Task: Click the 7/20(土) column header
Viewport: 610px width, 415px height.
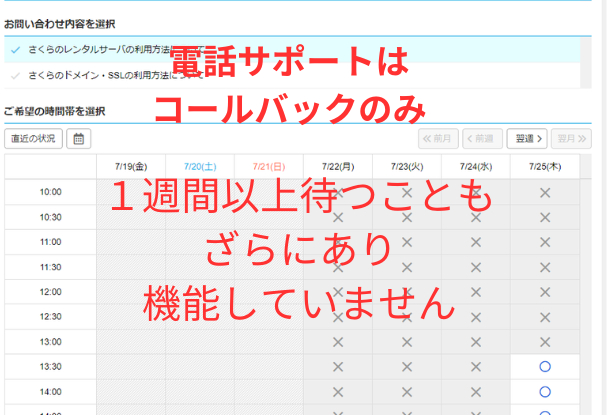Action: point(200,166)
